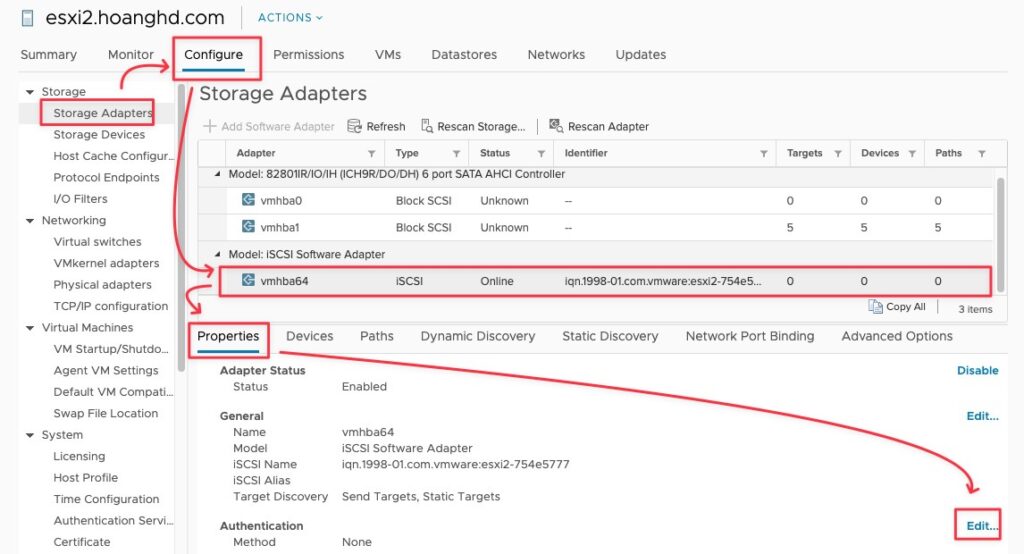Go to the VMs tab
1024x554 pixels.
pos(388,55)
